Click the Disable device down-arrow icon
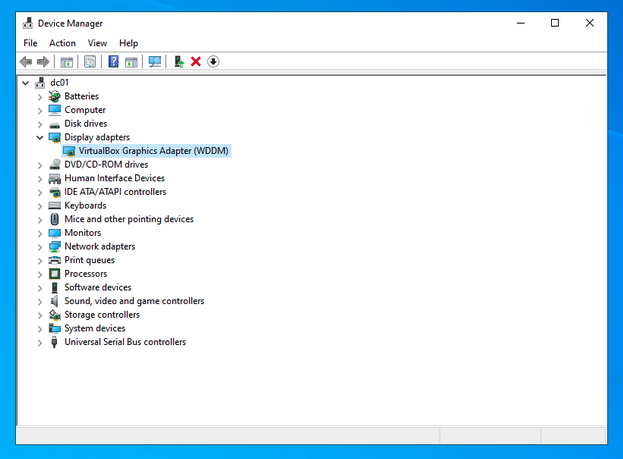 coord(213,62)
